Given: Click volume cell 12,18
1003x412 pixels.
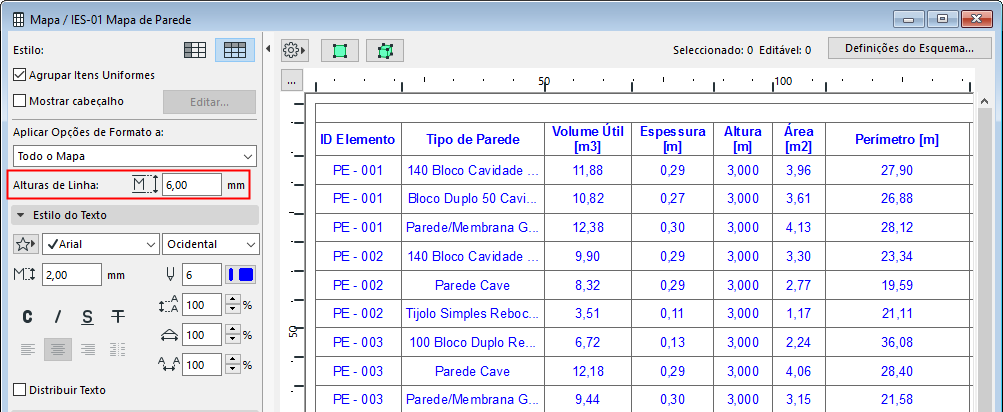Looking at the screenshot, I should (588, 371).
